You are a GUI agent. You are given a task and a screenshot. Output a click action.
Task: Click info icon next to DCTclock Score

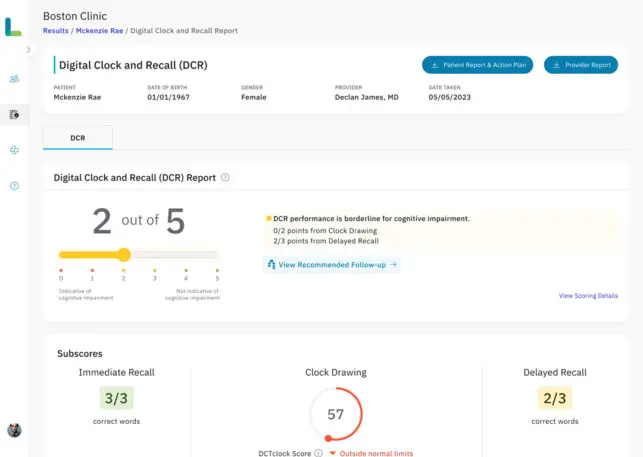click(x=318, y=453)
